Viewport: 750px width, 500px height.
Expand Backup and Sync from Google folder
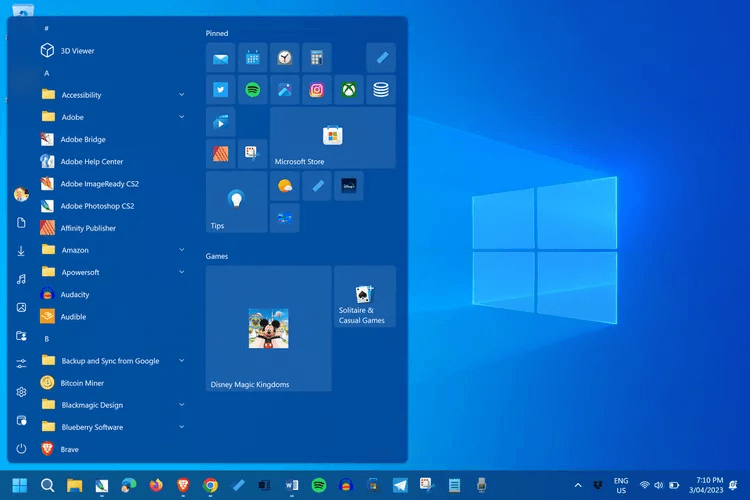(x=112, y=361)
